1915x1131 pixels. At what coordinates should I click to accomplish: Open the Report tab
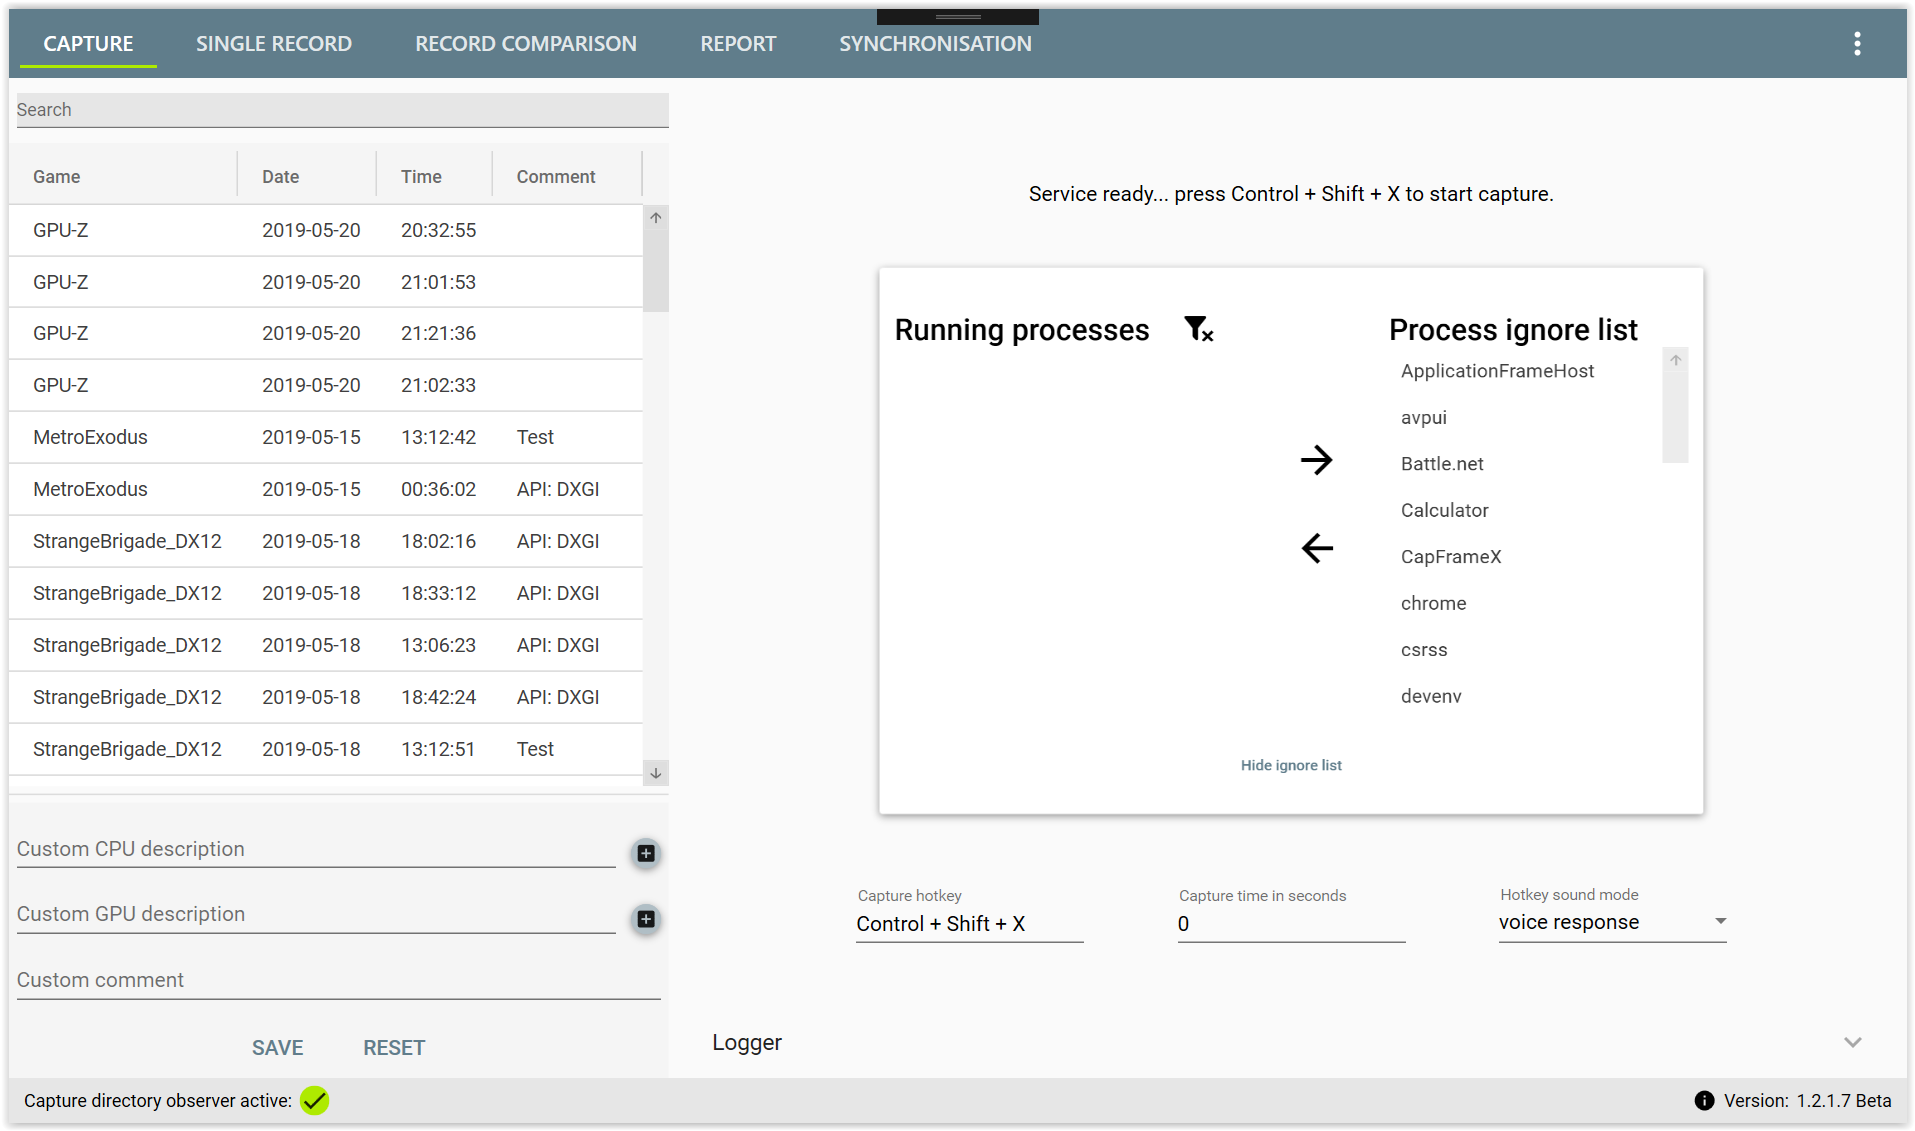click(738, 44)
